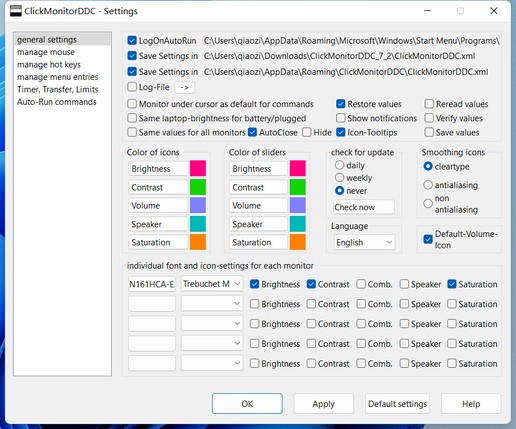Screen dimensions: 516x429
Task: Click the Check now button
Action: 364,207
